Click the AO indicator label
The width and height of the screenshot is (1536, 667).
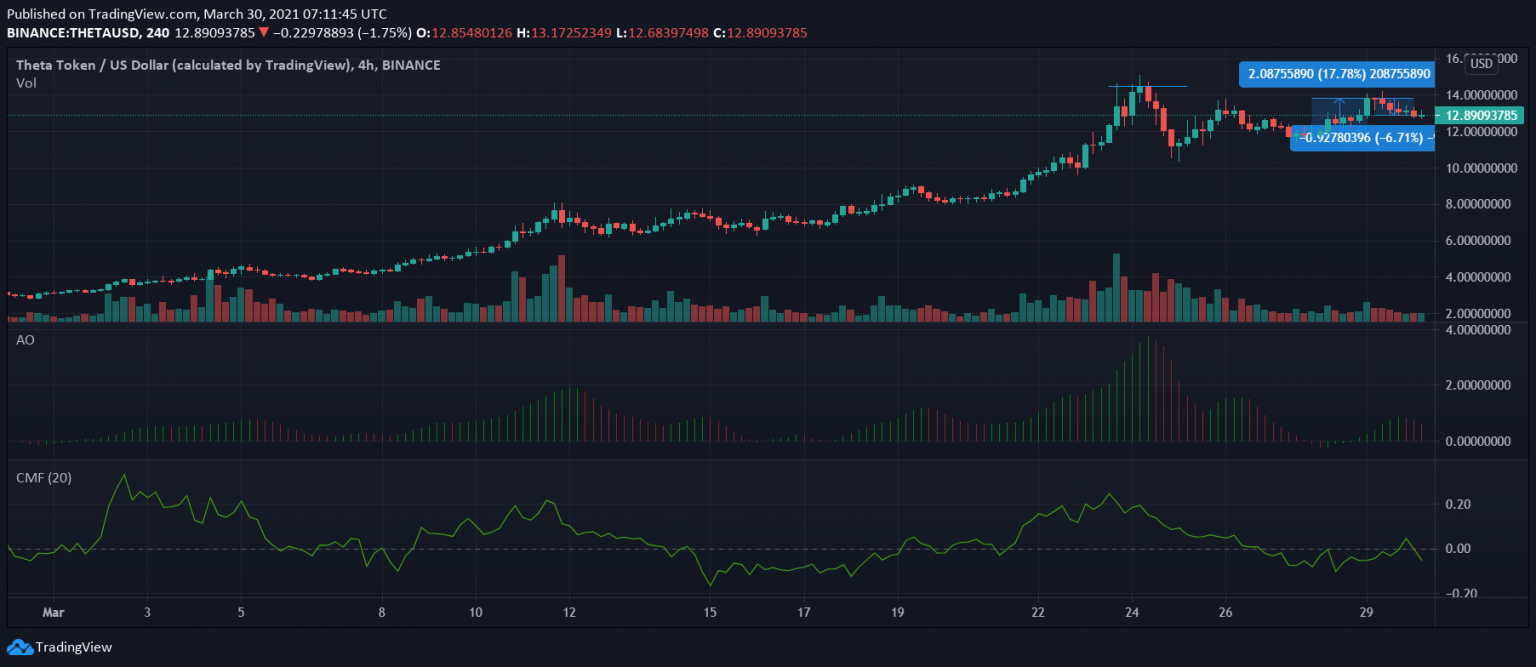25,340
